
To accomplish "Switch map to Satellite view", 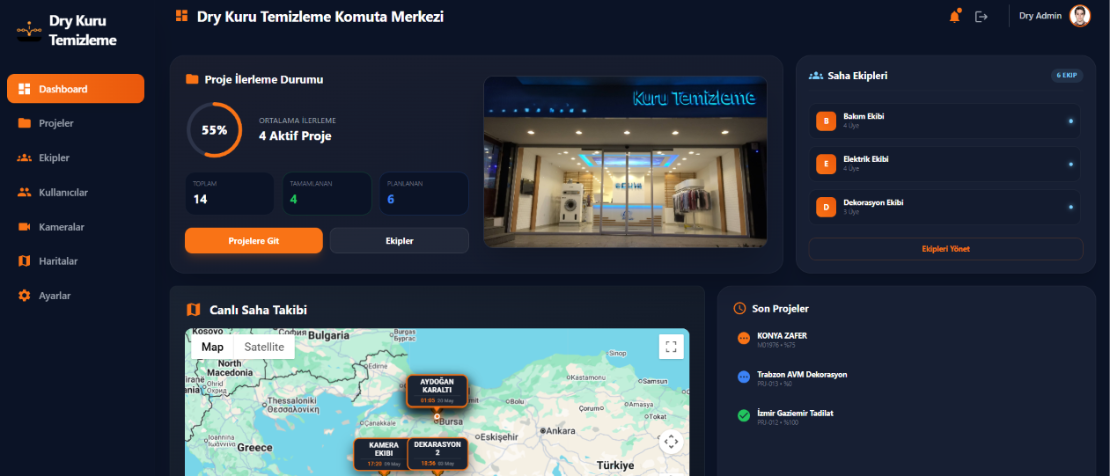I will [264, 347].
